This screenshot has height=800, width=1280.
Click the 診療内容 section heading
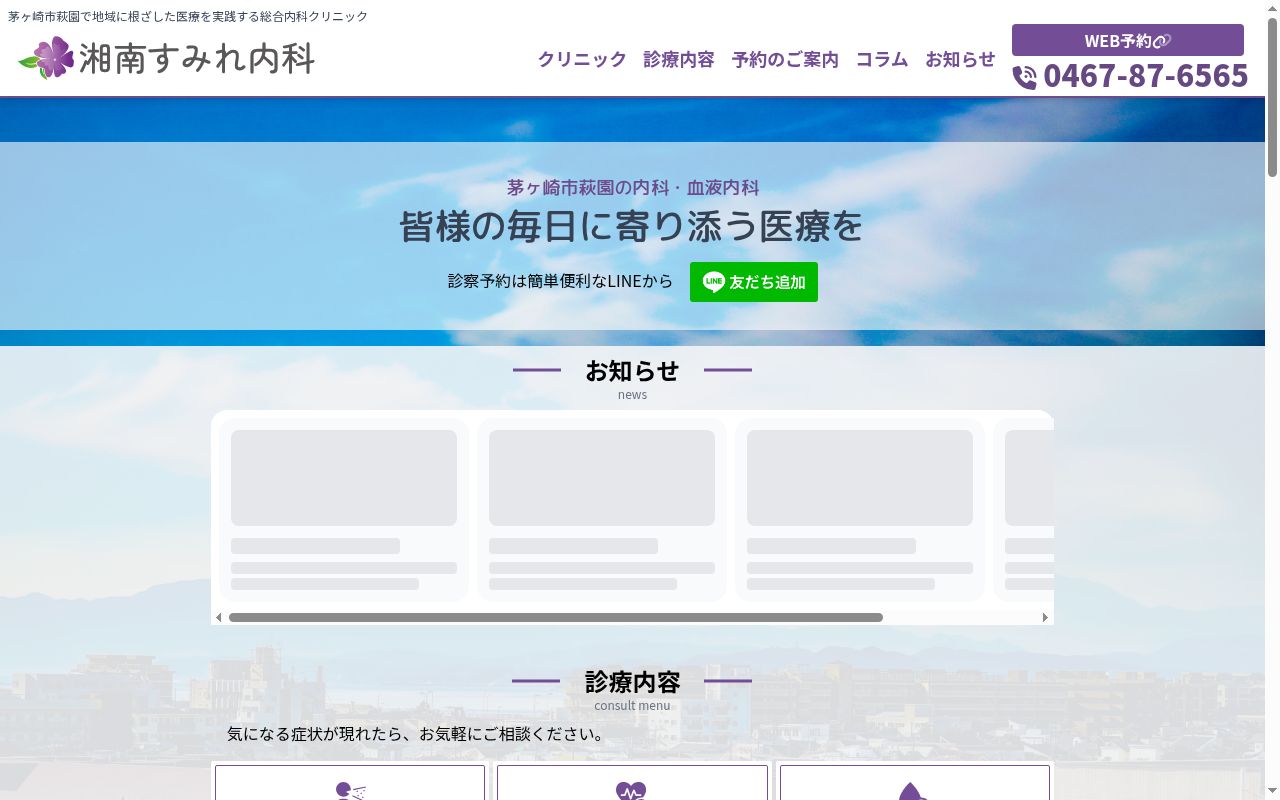point(632,682)
